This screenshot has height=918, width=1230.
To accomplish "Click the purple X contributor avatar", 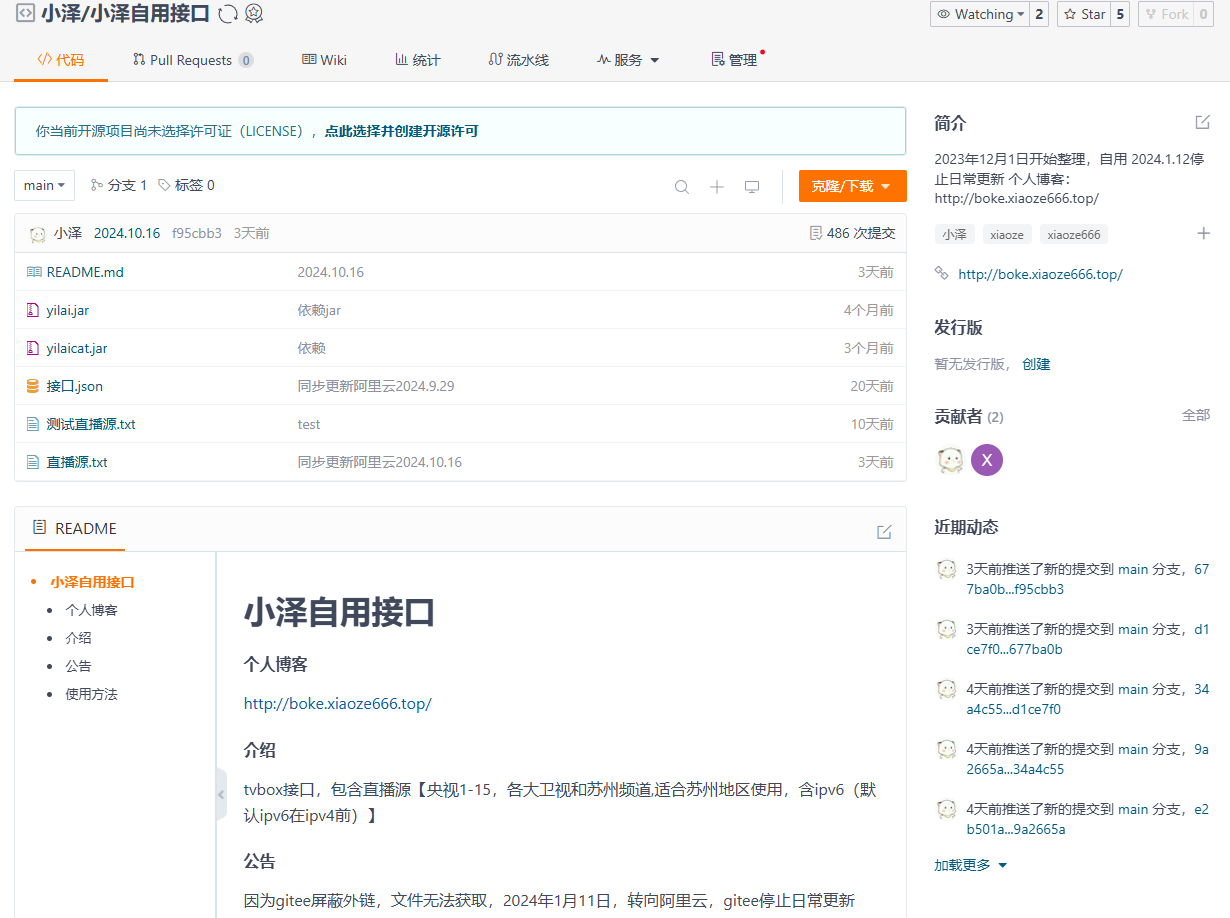I will (987, 460).
